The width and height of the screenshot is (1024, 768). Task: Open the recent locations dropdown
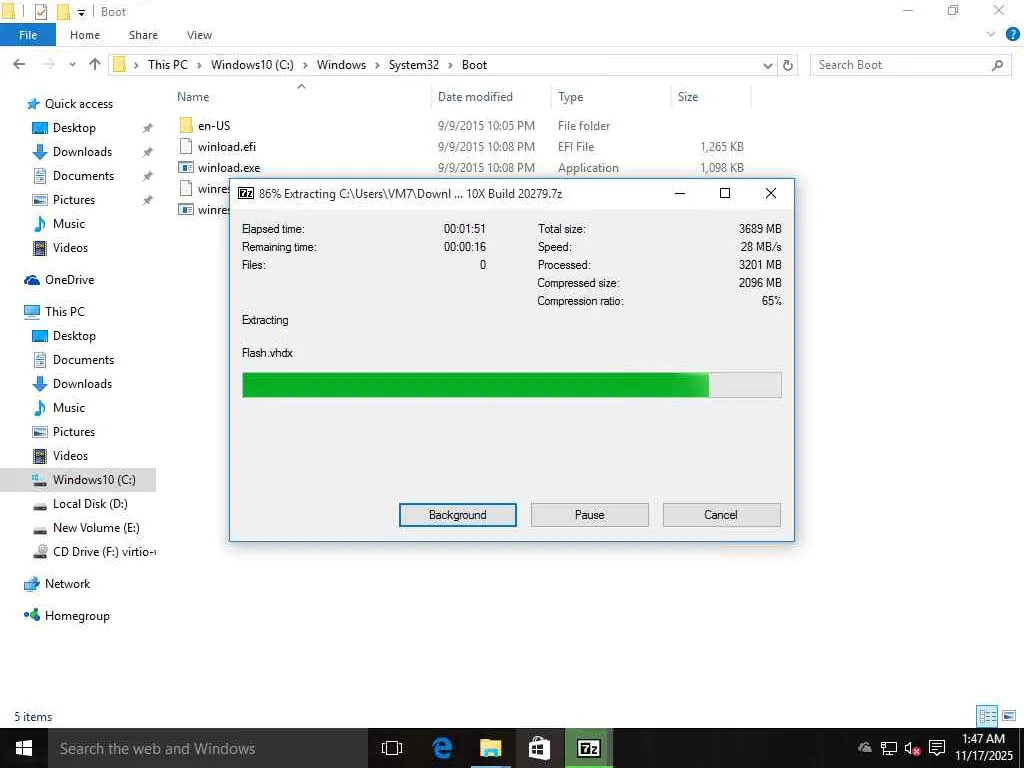click(72, 65)
